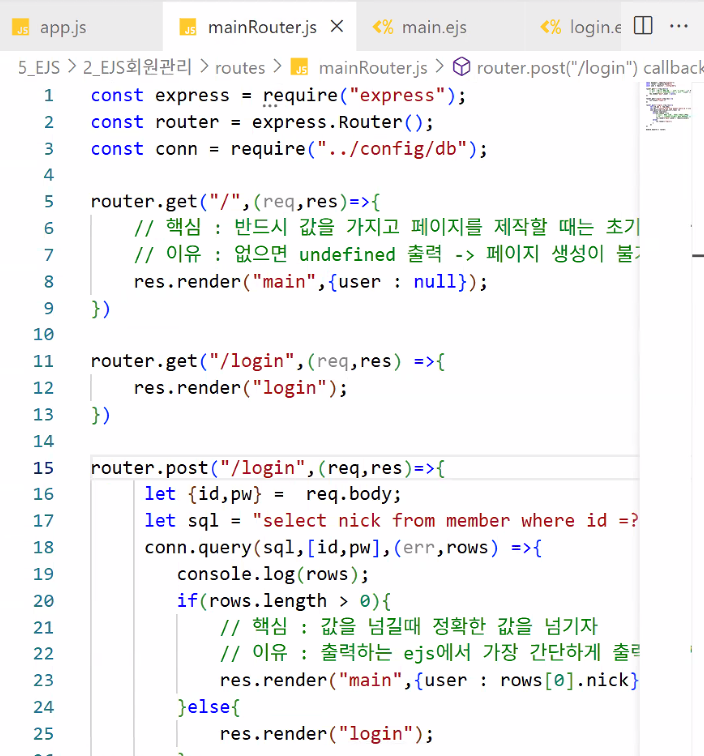Open the main.ejs tab
Viewport: 704px width, 756px height.
(x=433, y=27)
